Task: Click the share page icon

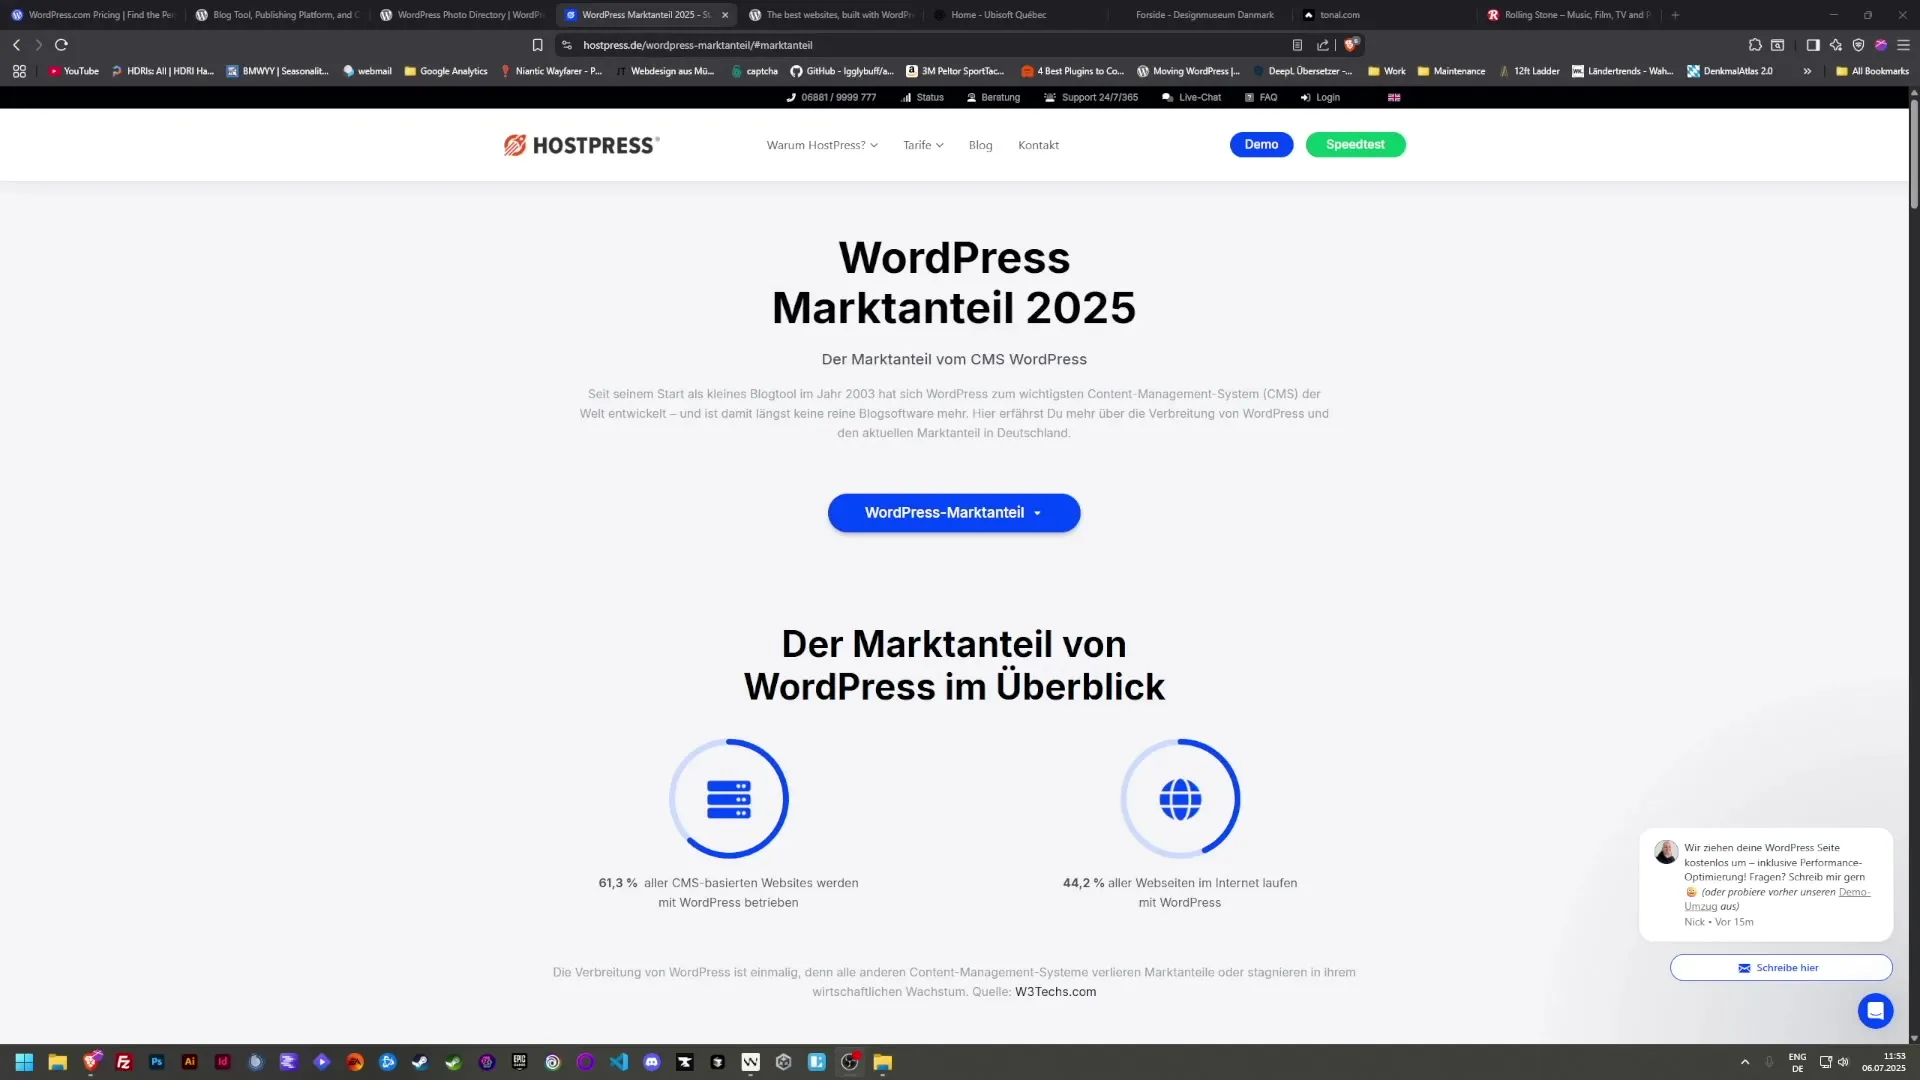Action: pyautogui.click(x=1322, y=45)
